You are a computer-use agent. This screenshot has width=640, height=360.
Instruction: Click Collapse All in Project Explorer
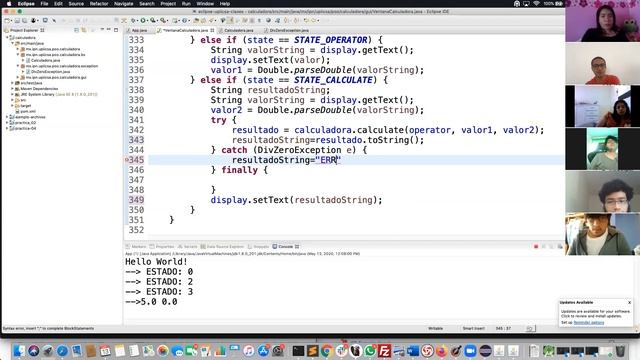coord(76,30)
